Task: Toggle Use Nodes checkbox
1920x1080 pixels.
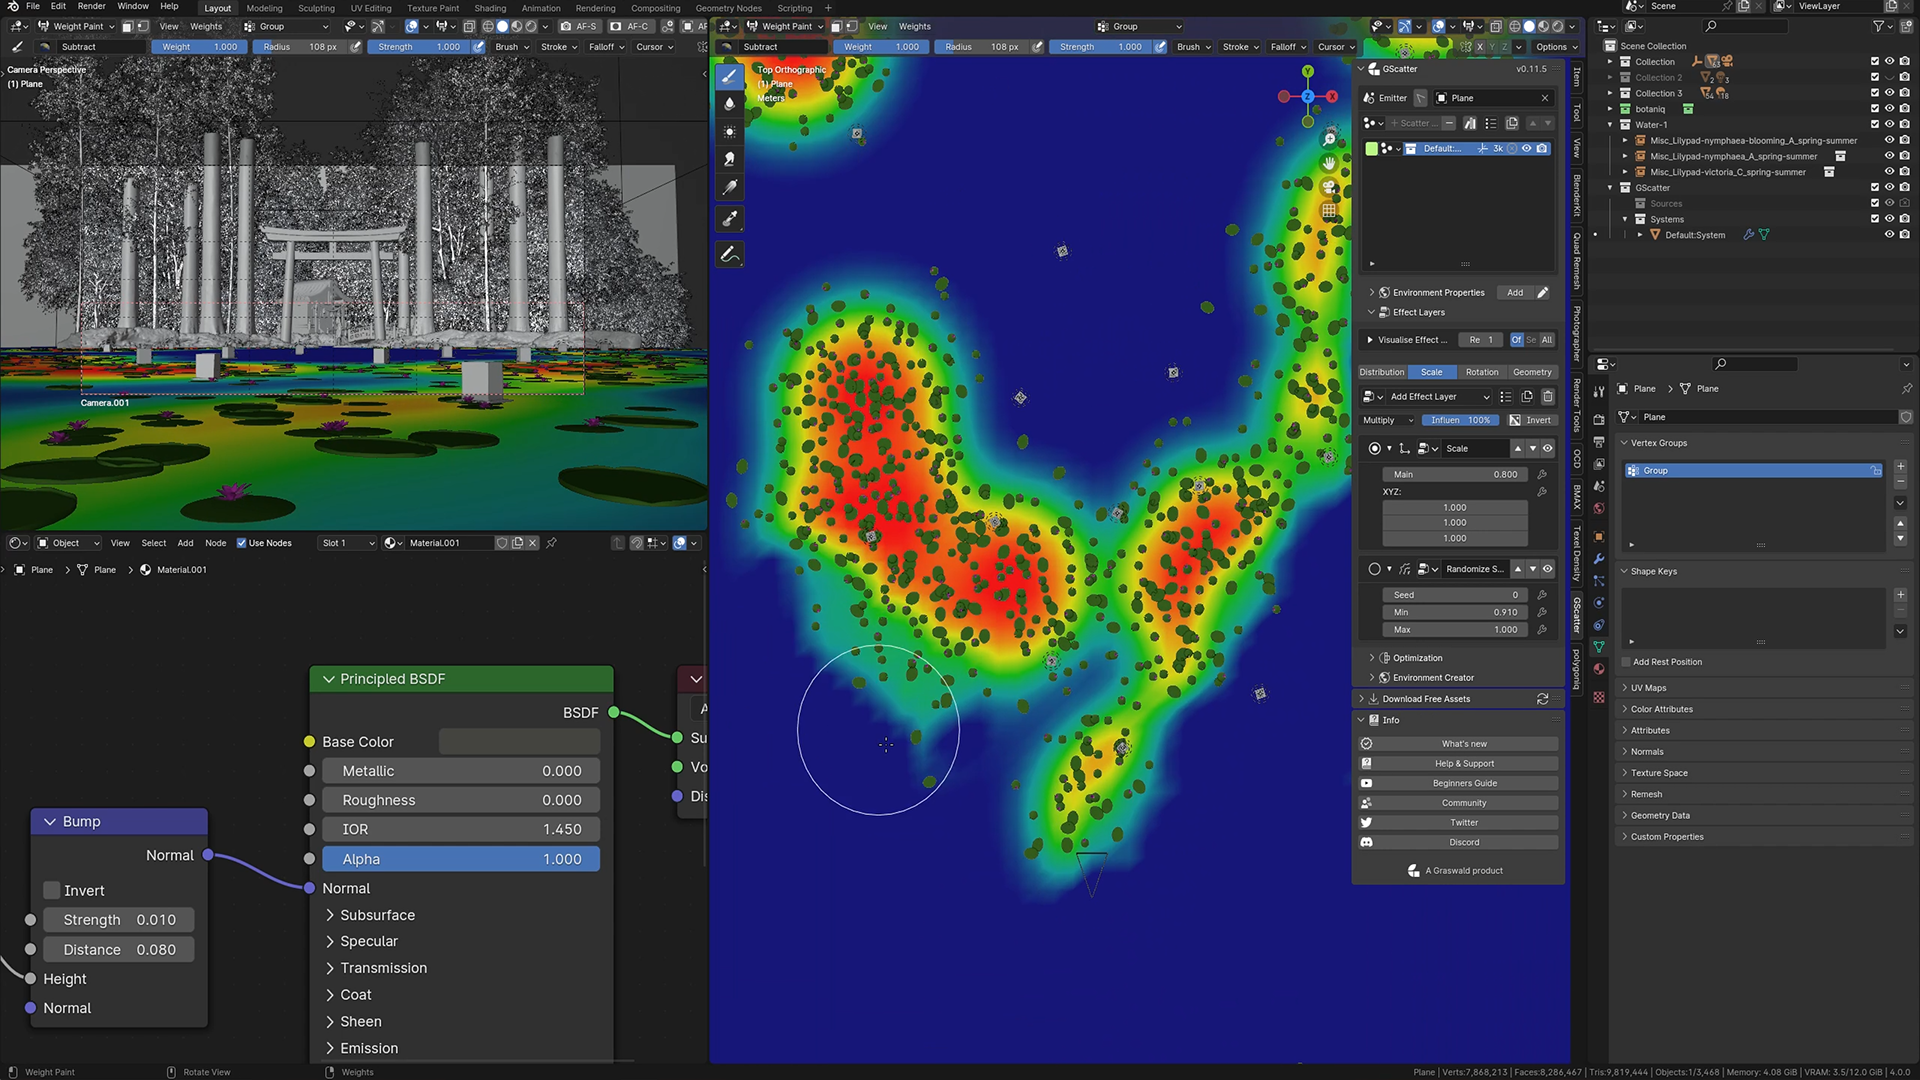Action: pos(241,543)
